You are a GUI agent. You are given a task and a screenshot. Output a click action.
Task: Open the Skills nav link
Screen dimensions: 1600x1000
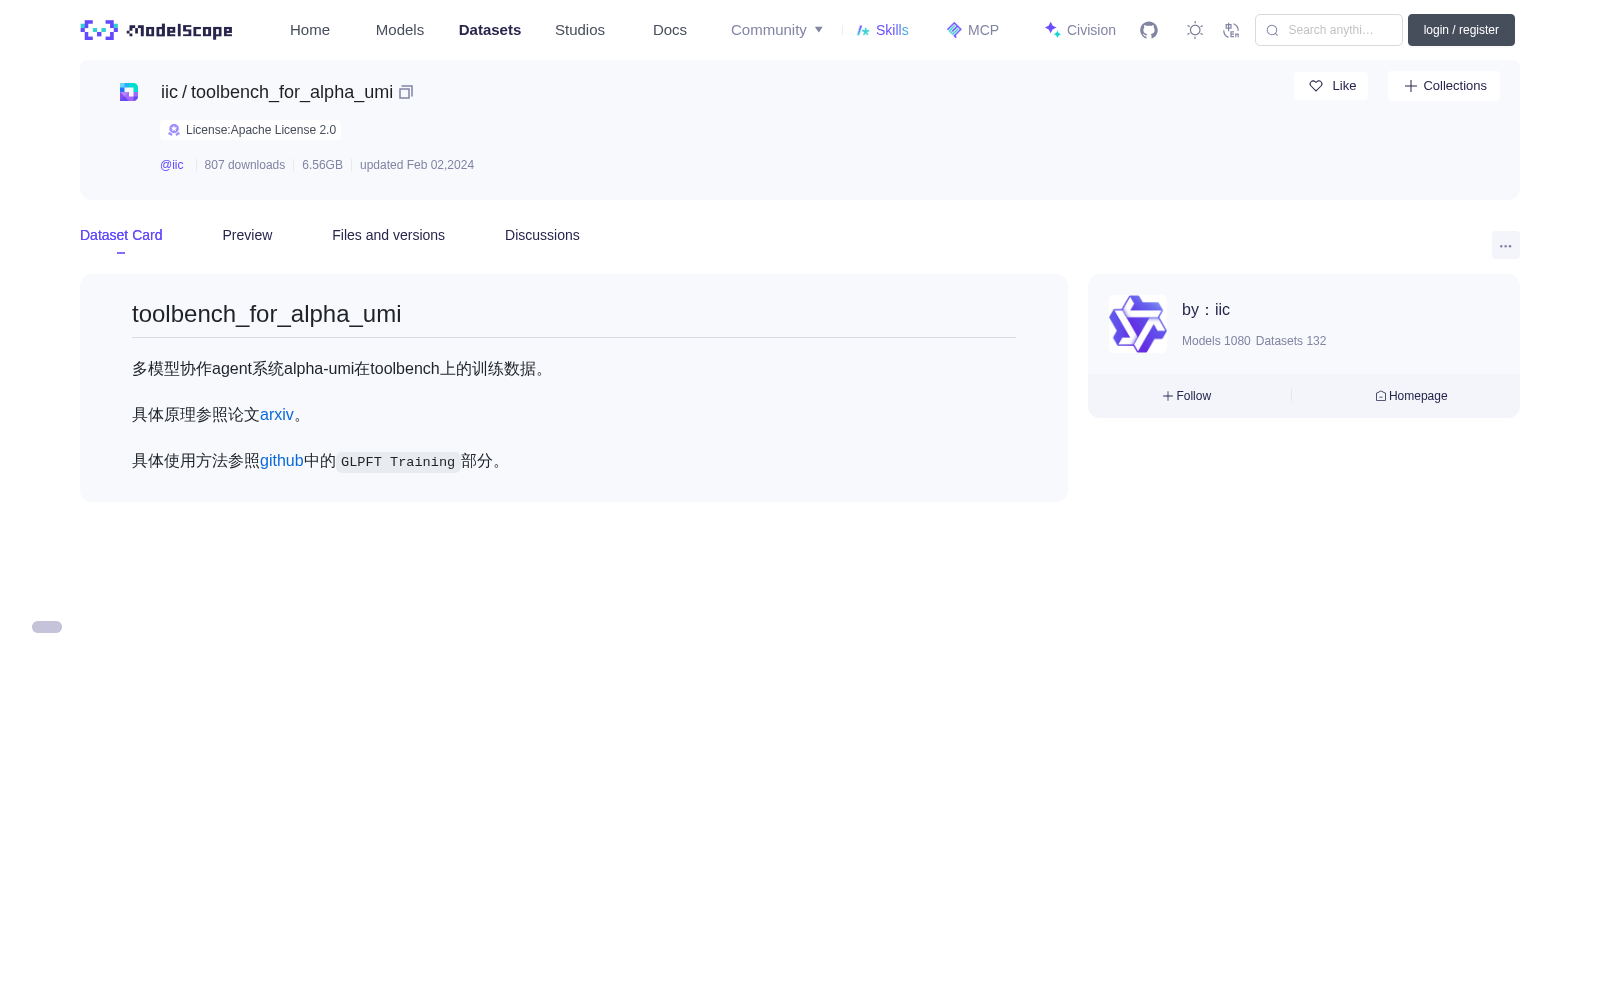883,30
